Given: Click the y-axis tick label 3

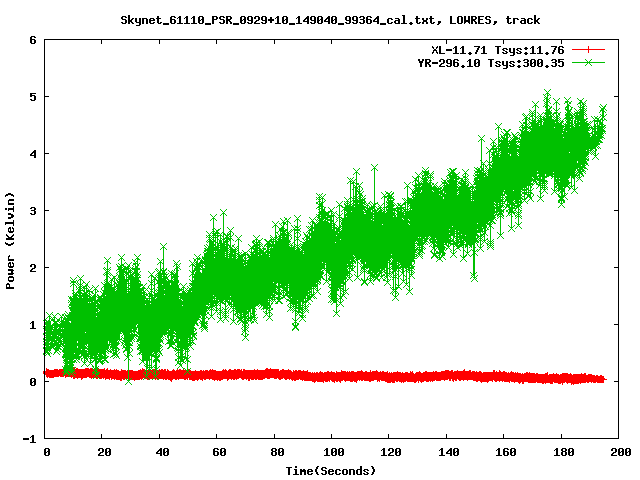Looking at the screenshot, I should tap(33, 211).
